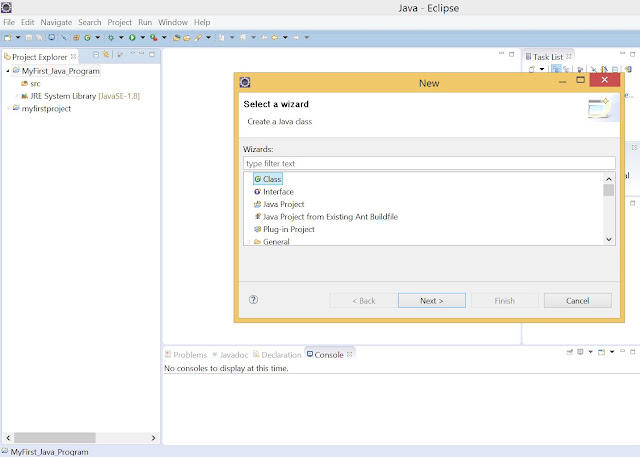Open the Back history dropdown arrow

[285, 38]
